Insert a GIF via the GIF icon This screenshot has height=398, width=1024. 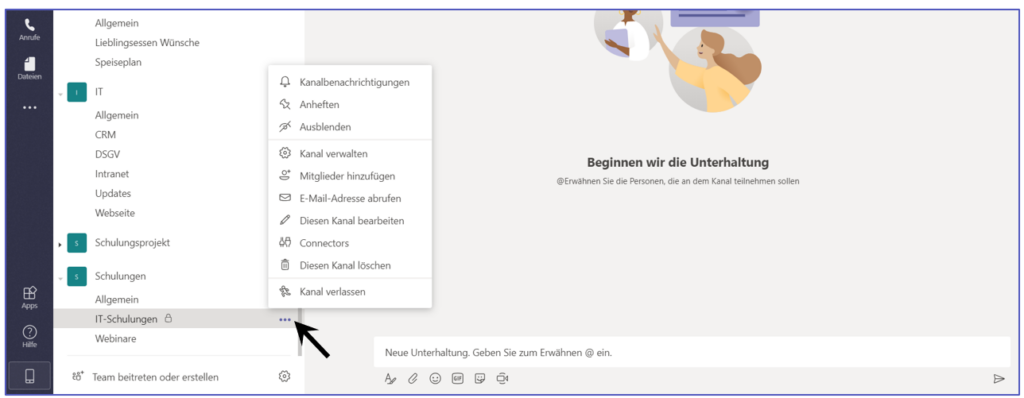457,378
